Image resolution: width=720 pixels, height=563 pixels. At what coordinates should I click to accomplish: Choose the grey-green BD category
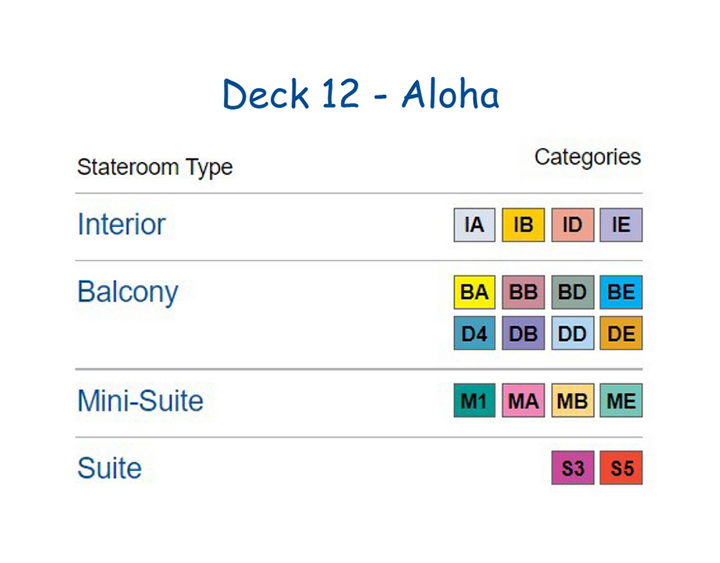pyautogui.click(x=573, y=292)
